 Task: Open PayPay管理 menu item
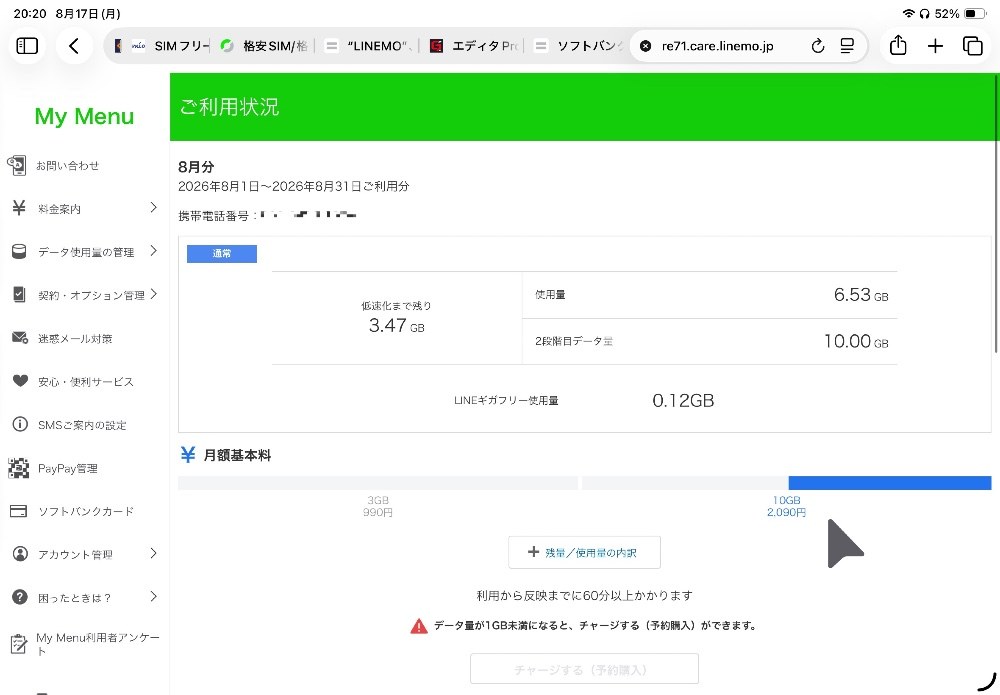click(68, 469)
